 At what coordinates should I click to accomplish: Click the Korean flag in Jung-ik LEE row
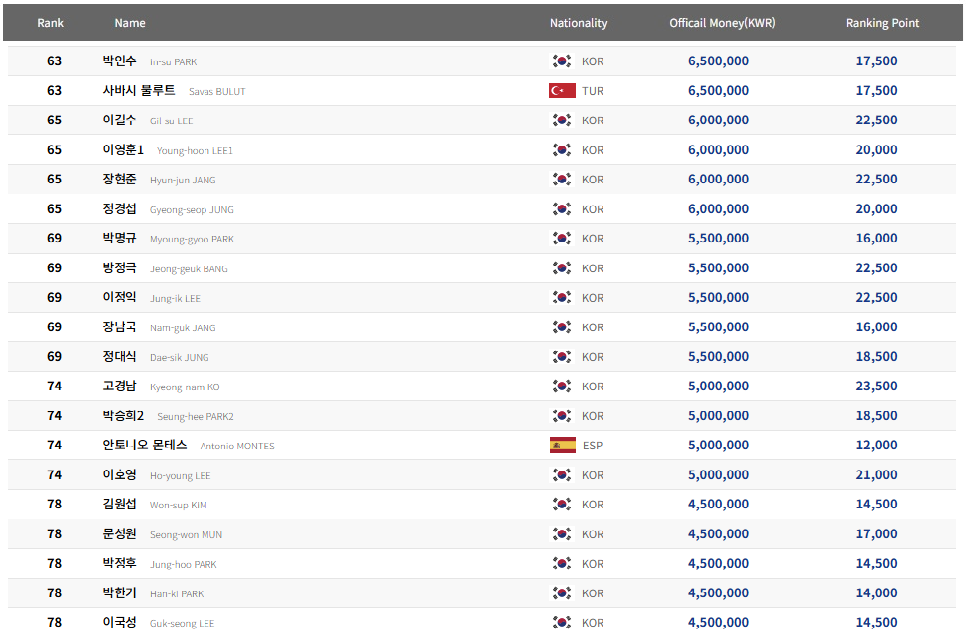(562, 297)
